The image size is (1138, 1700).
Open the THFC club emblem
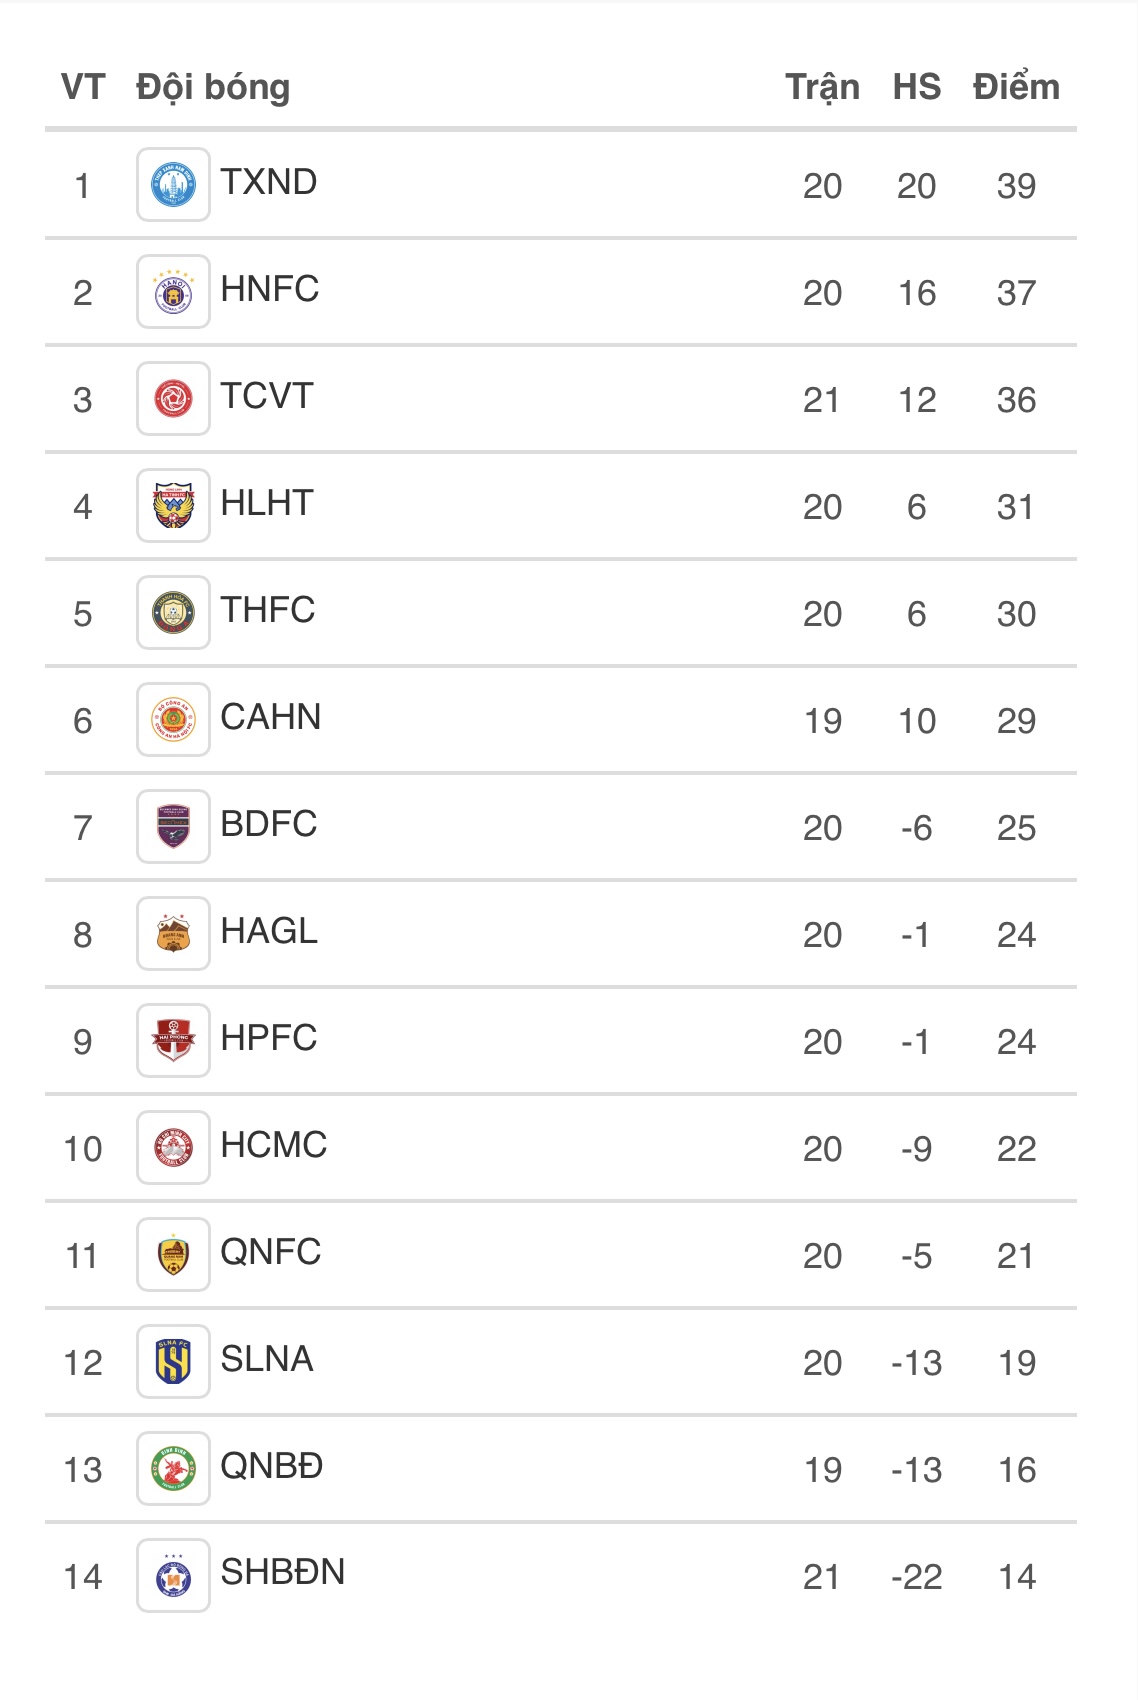[173, 613]
